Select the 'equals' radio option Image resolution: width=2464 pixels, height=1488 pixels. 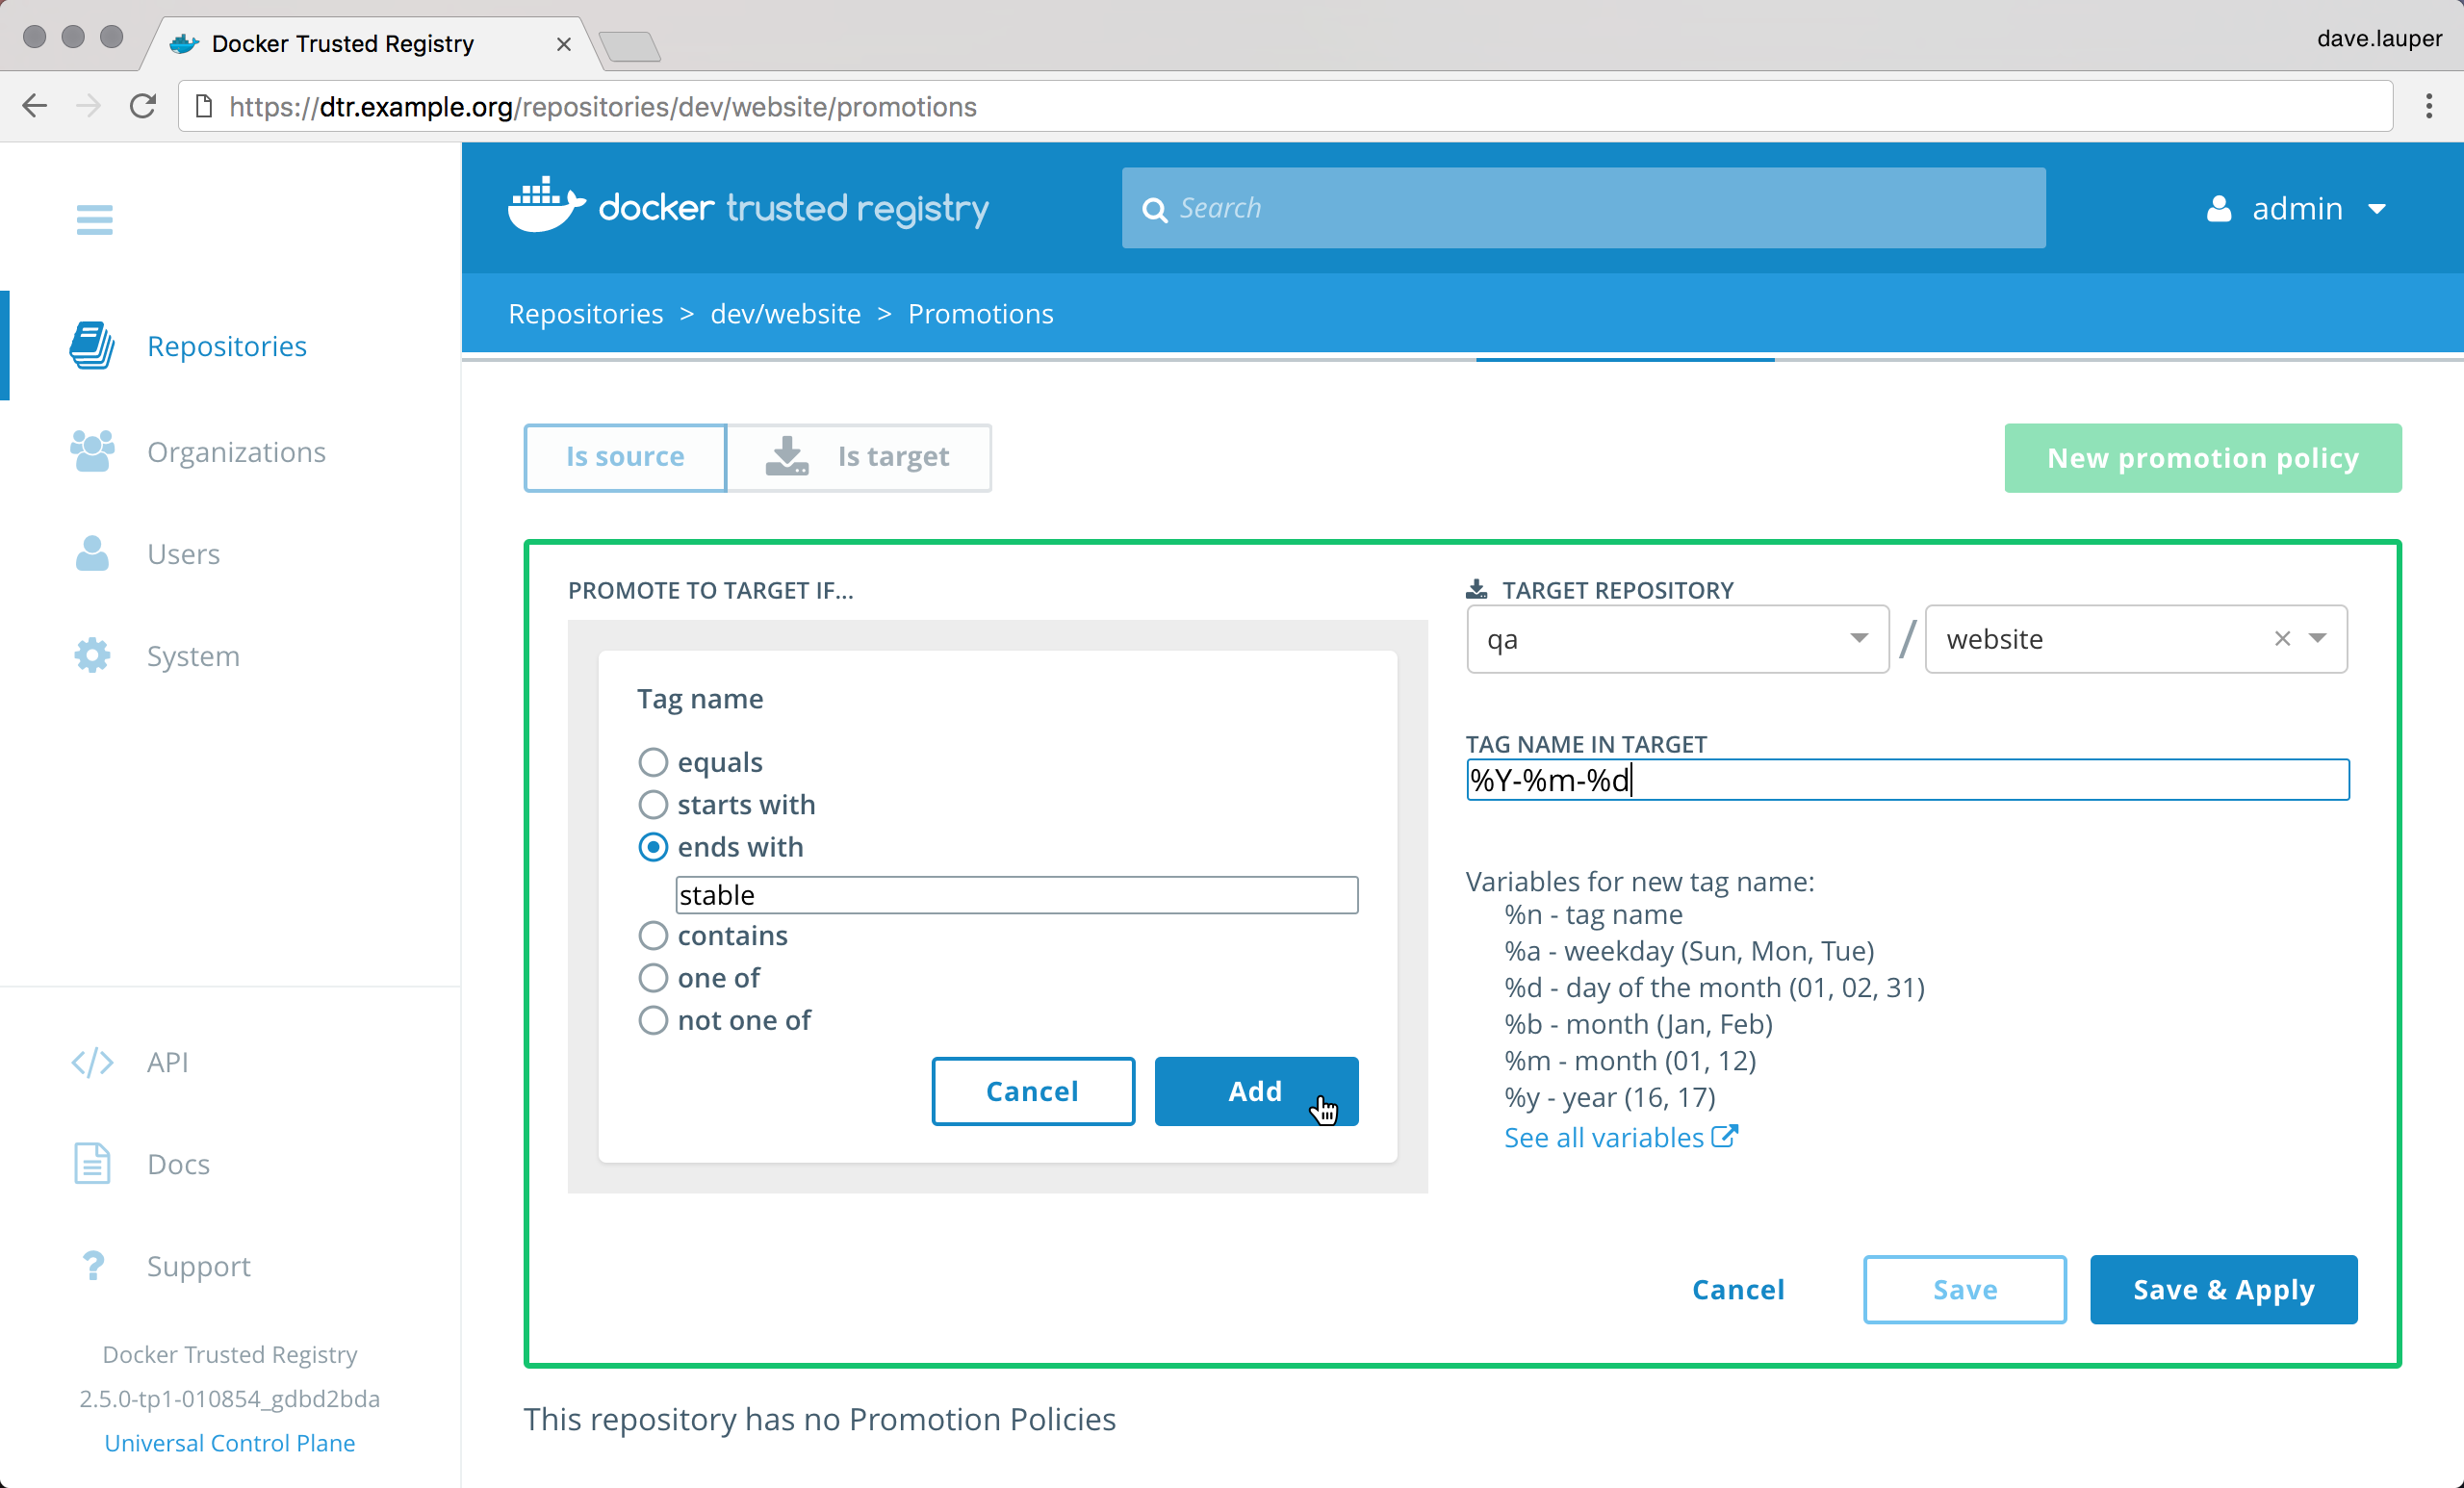(653, 762)
